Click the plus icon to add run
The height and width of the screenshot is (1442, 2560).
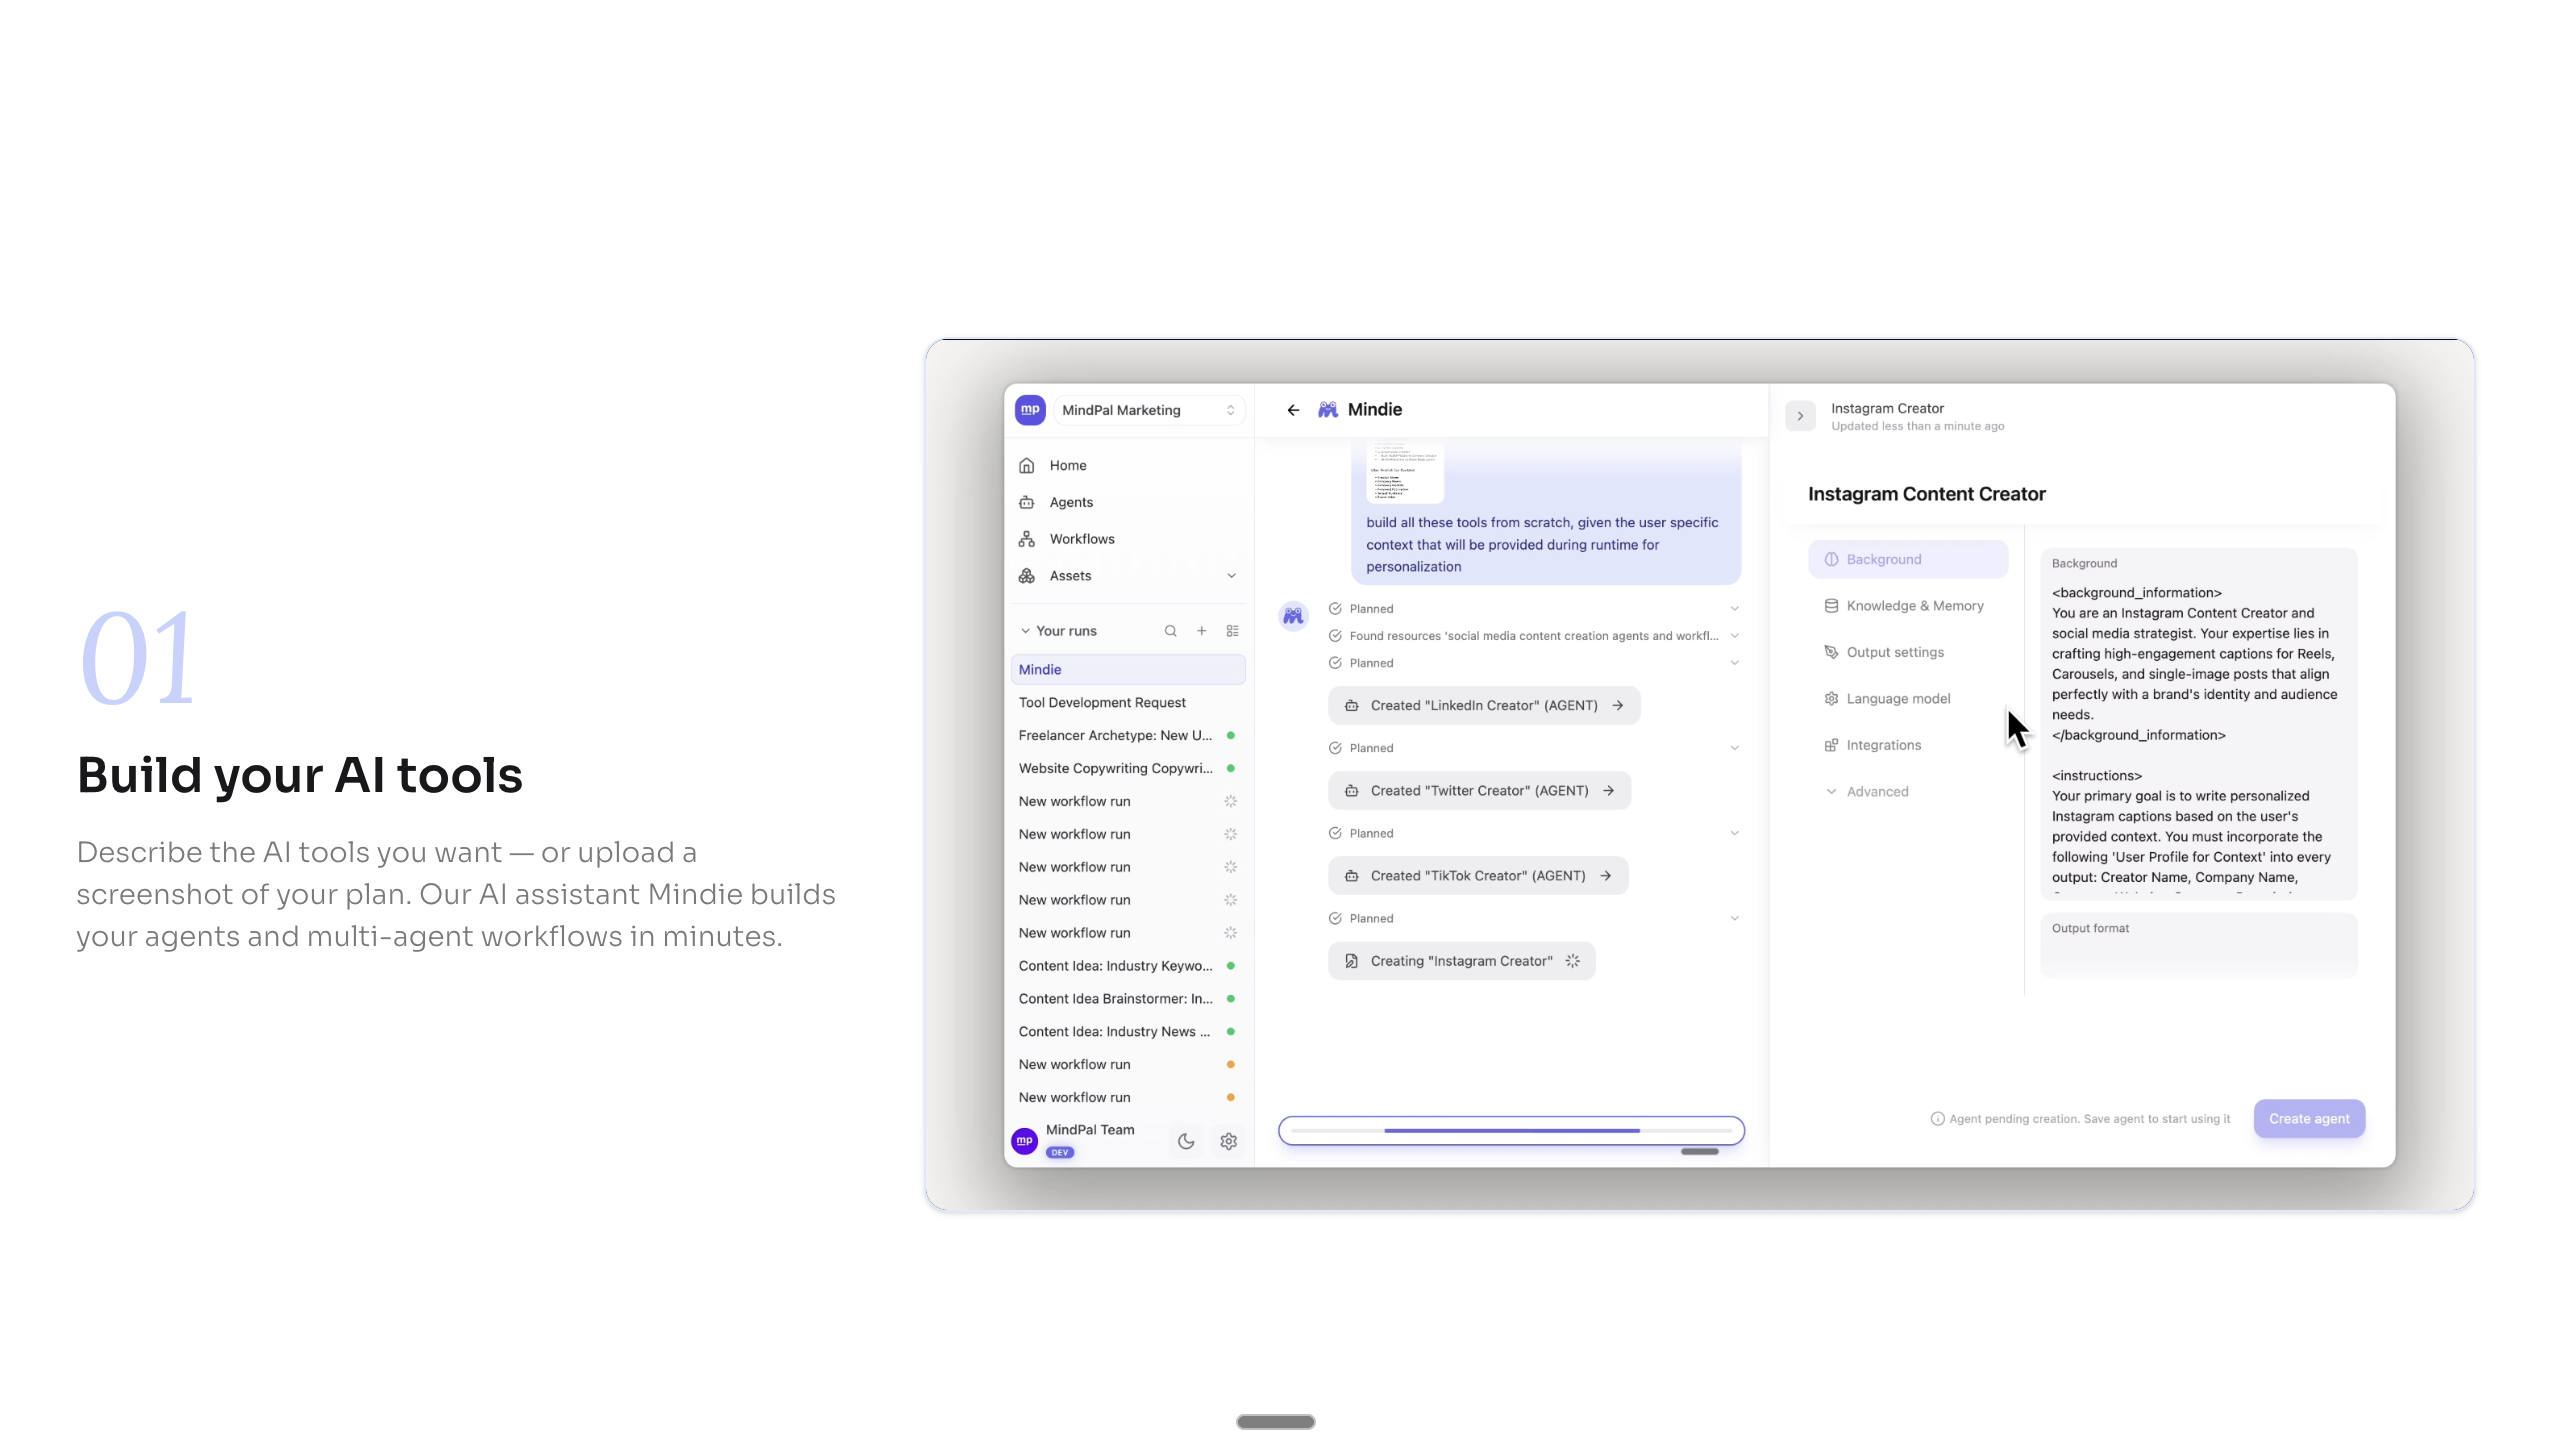coord(1201,631)
